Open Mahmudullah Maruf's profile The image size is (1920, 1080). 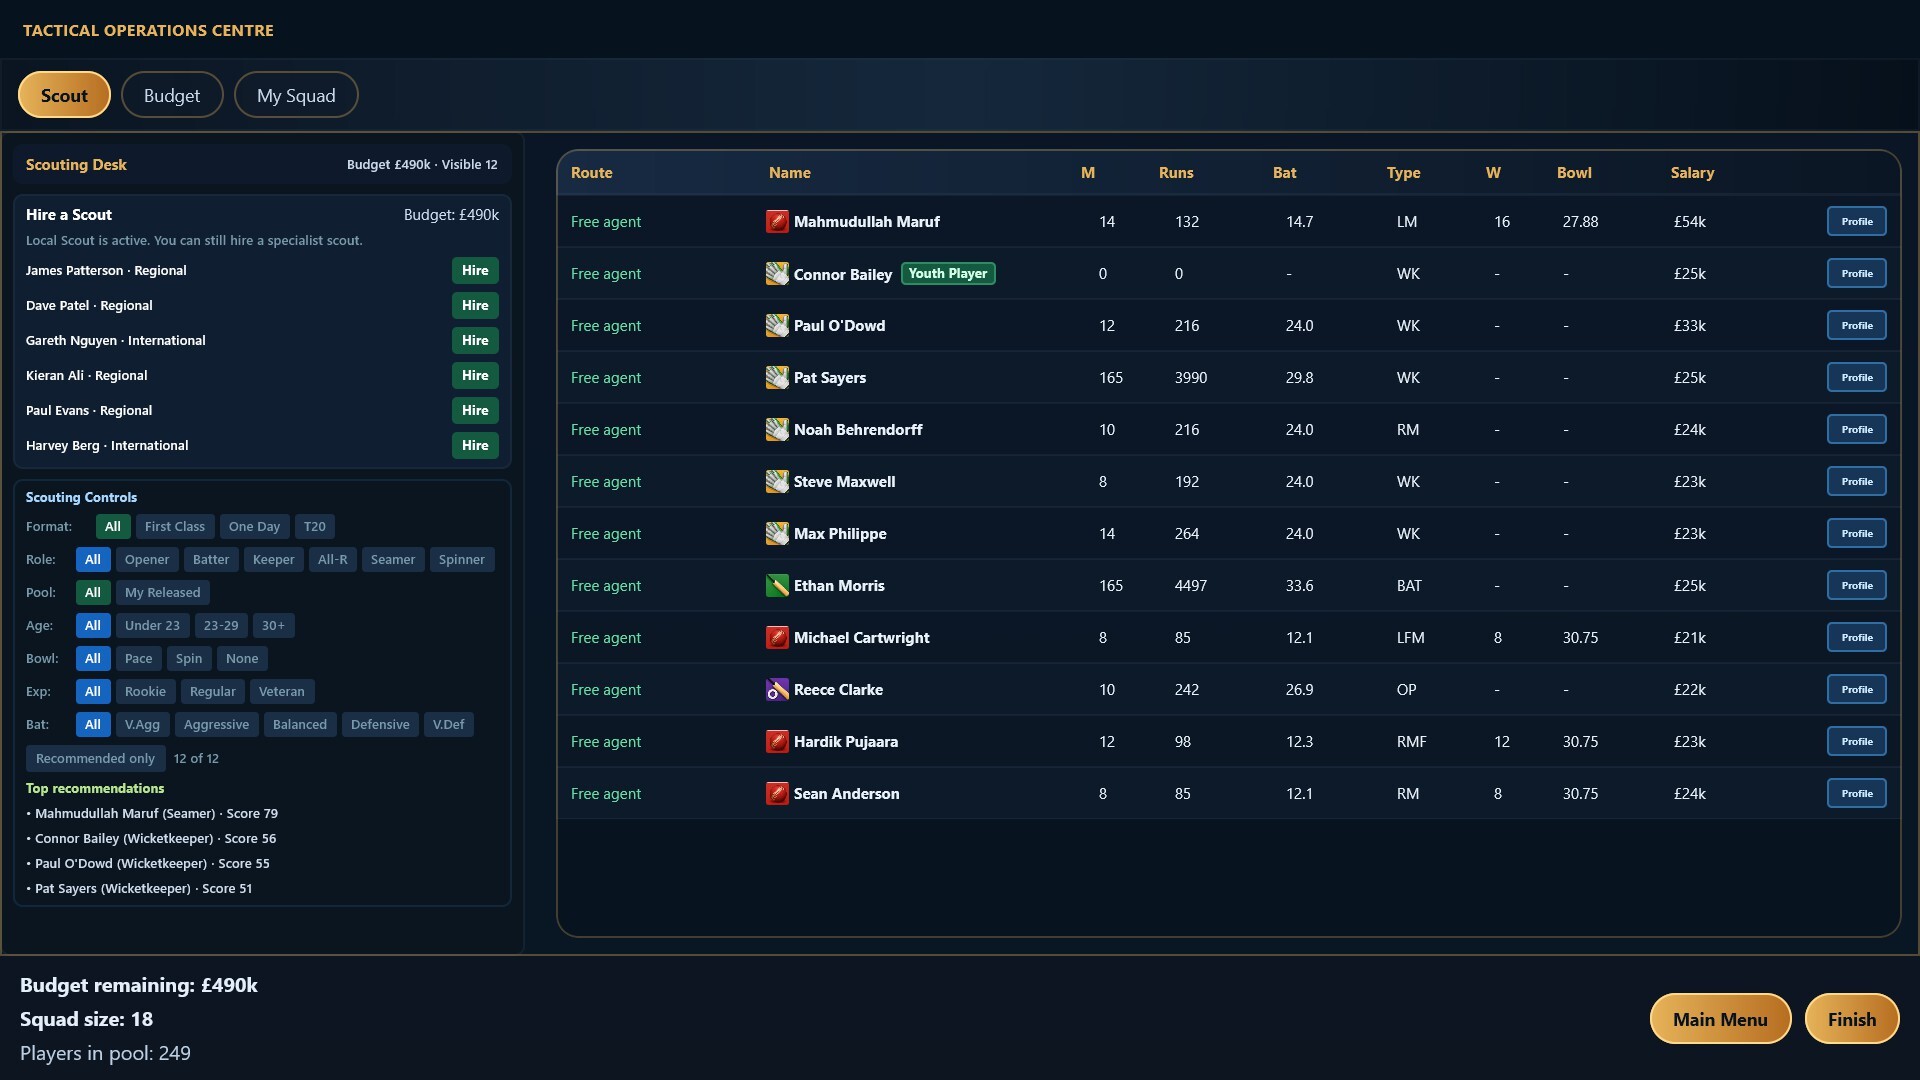[x=1857, y=222]
